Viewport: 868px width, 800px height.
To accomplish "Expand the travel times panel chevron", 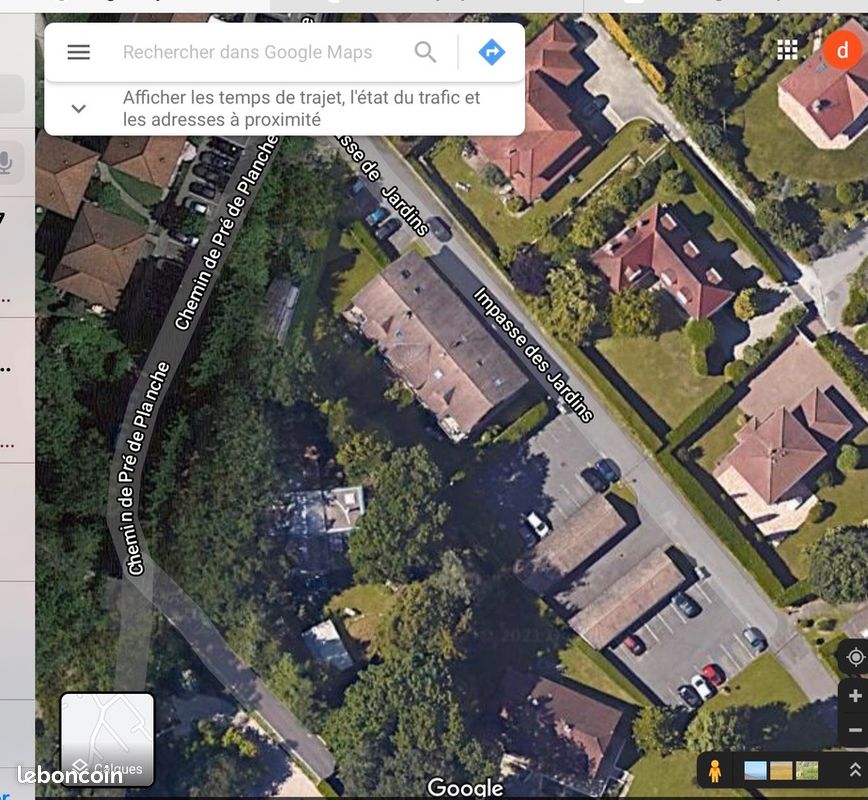I will [79, 109].
